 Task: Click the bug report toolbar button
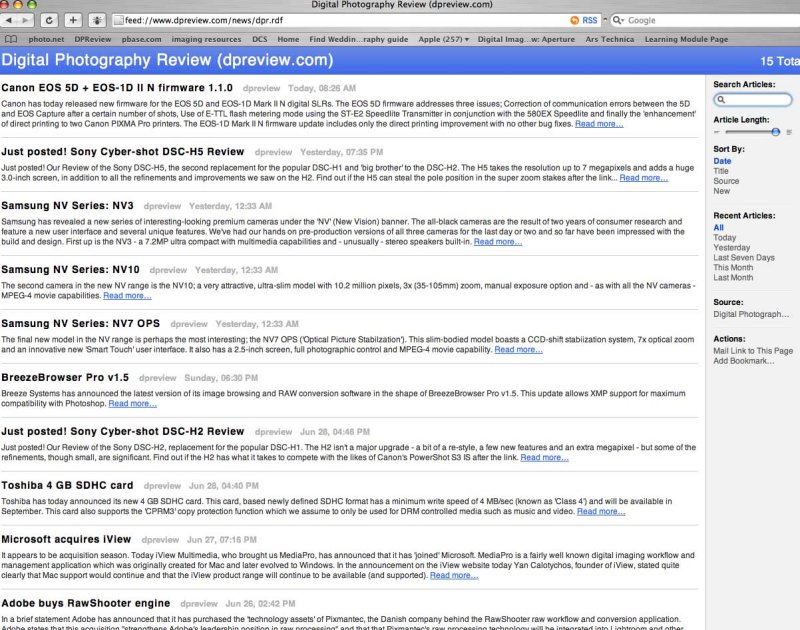click(x=97, y=20)
